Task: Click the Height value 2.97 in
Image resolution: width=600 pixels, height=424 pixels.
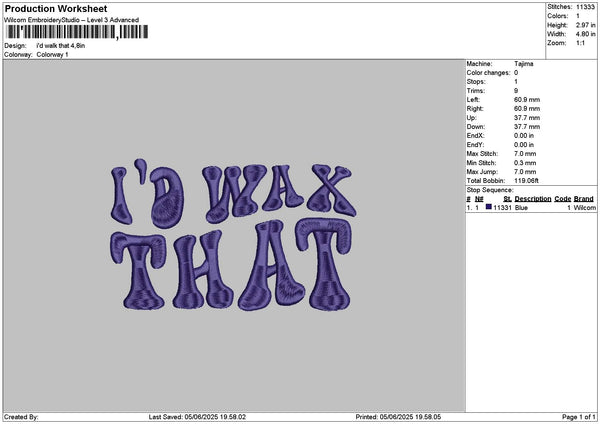Action: click(585, 25)
